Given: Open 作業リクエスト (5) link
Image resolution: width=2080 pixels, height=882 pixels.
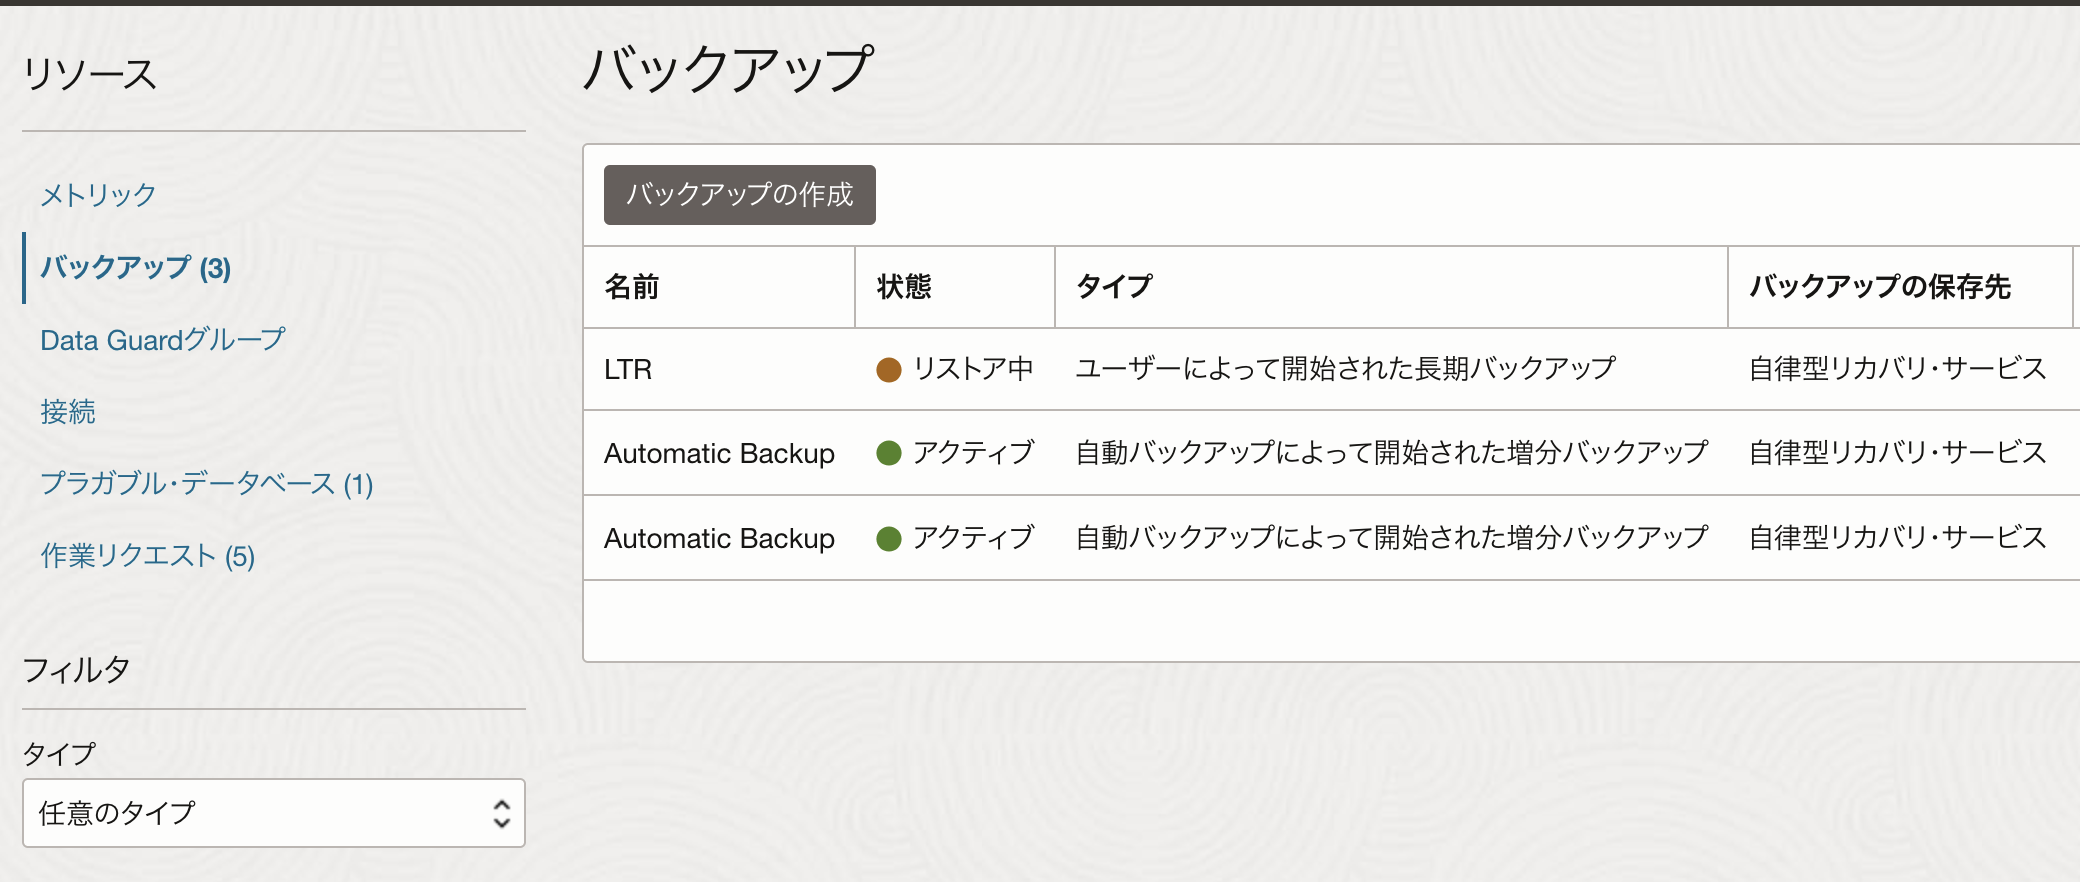Looking at the screenshot, I should click(x=148, y=556).
